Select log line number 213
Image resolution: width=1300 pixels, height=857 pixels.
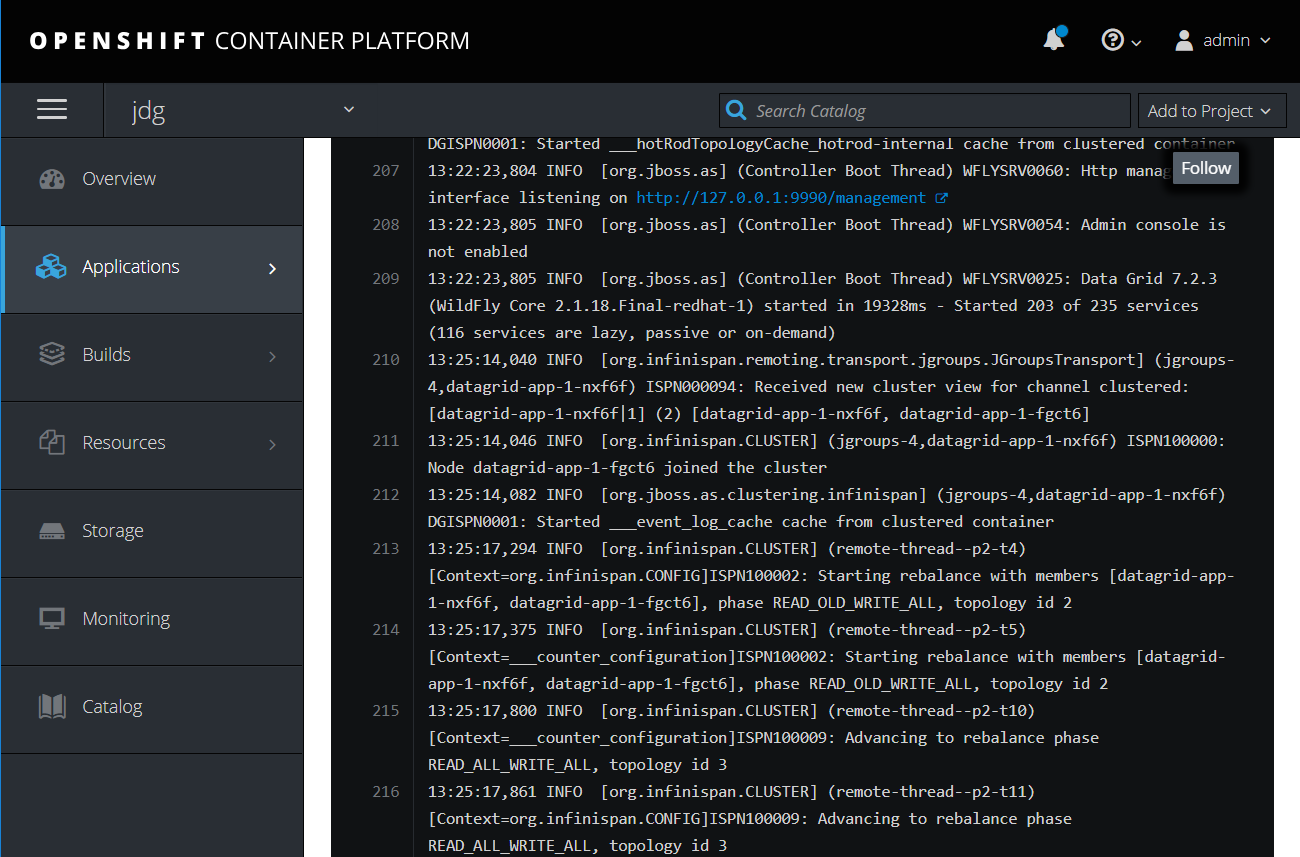(386, 549)
